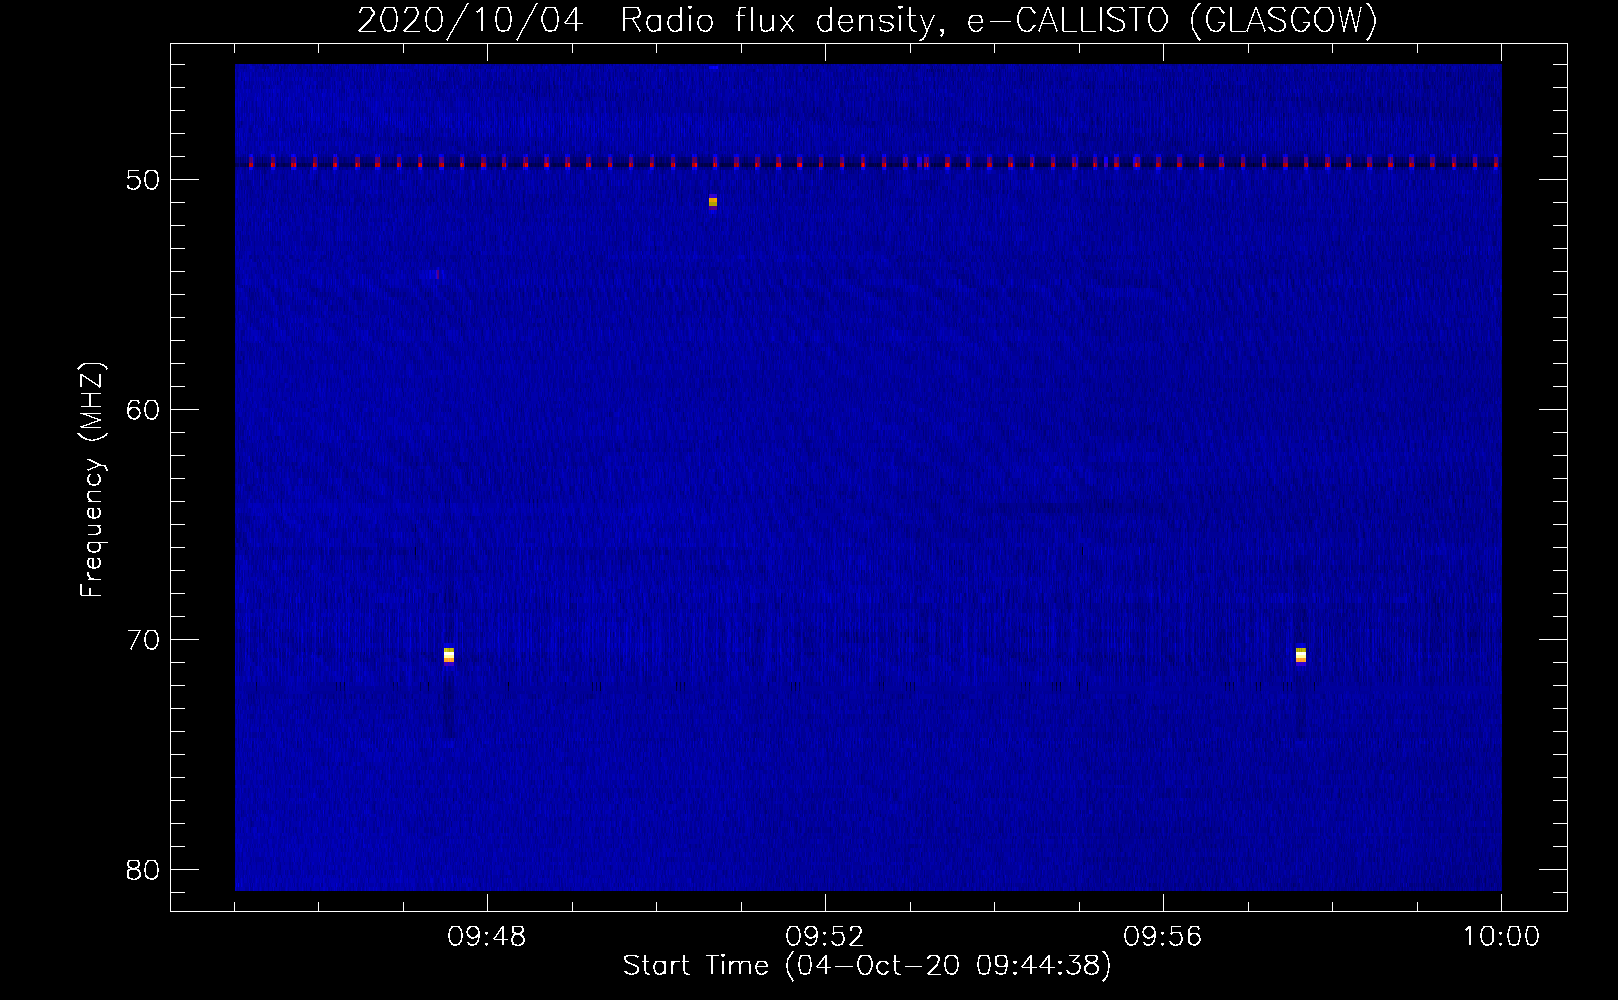Screen dimensions: 1618x1000
Task: Click the 'Frequency (MHZ)' axis label
Action: click(91, 480)
